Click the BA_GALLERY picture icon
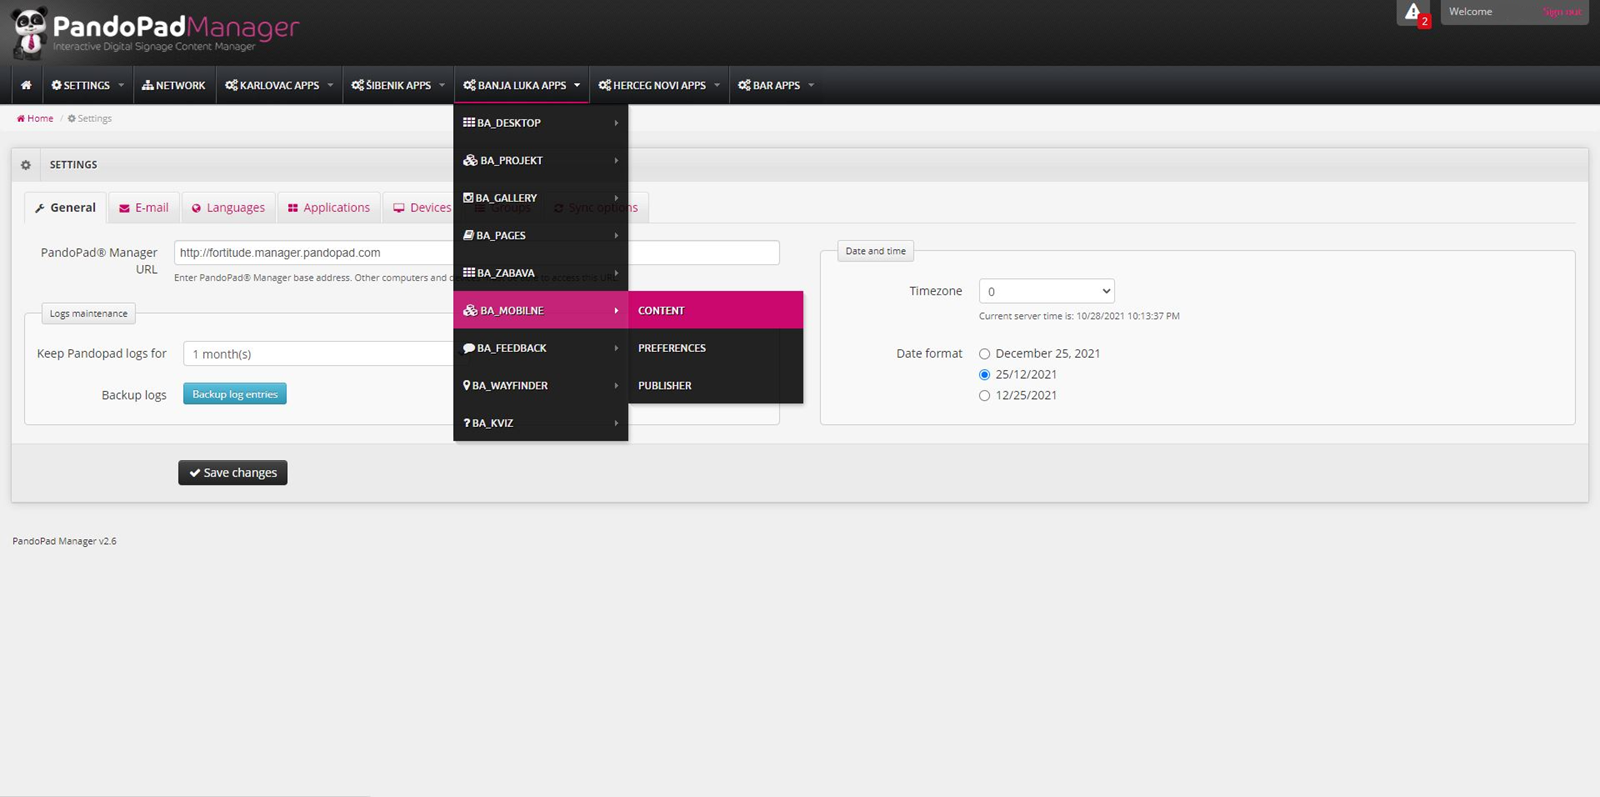The image size is (1600, 797). pyautogui.click(x=468, y=198)
